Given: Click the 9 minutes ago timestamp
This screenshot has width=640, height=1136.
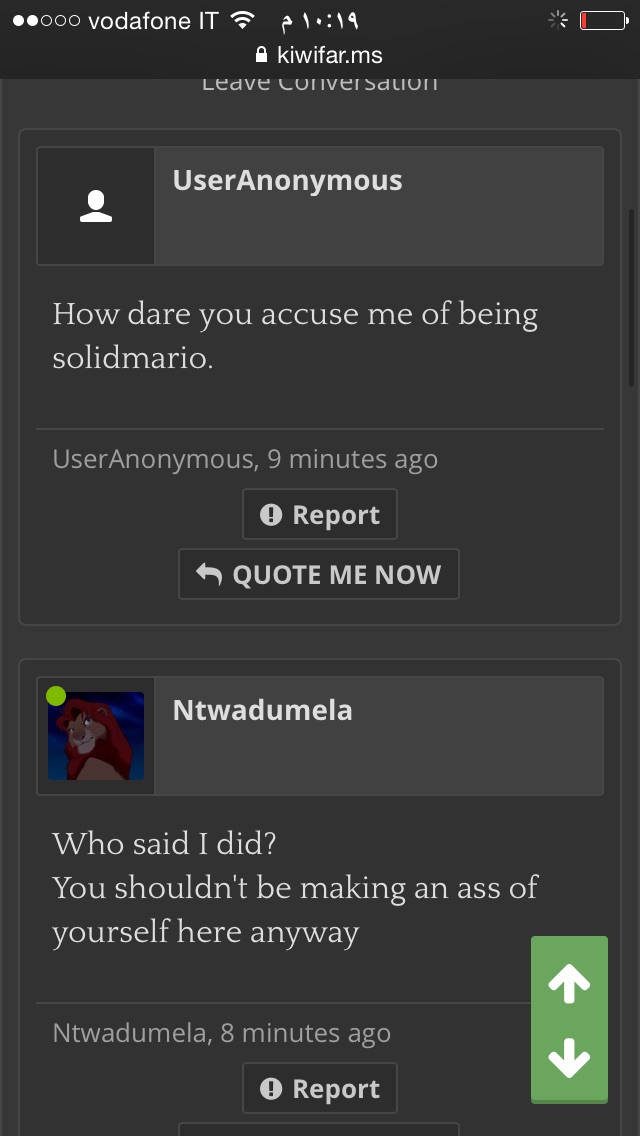Looking at the screenshot, I should point(352,459).
